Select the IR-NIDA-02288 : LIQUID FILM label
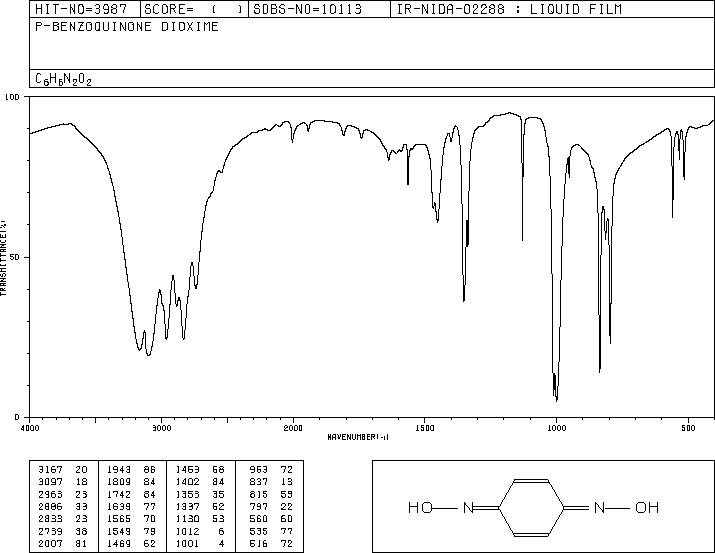Screen dimensions: 715x553 (x=509, y=9)
